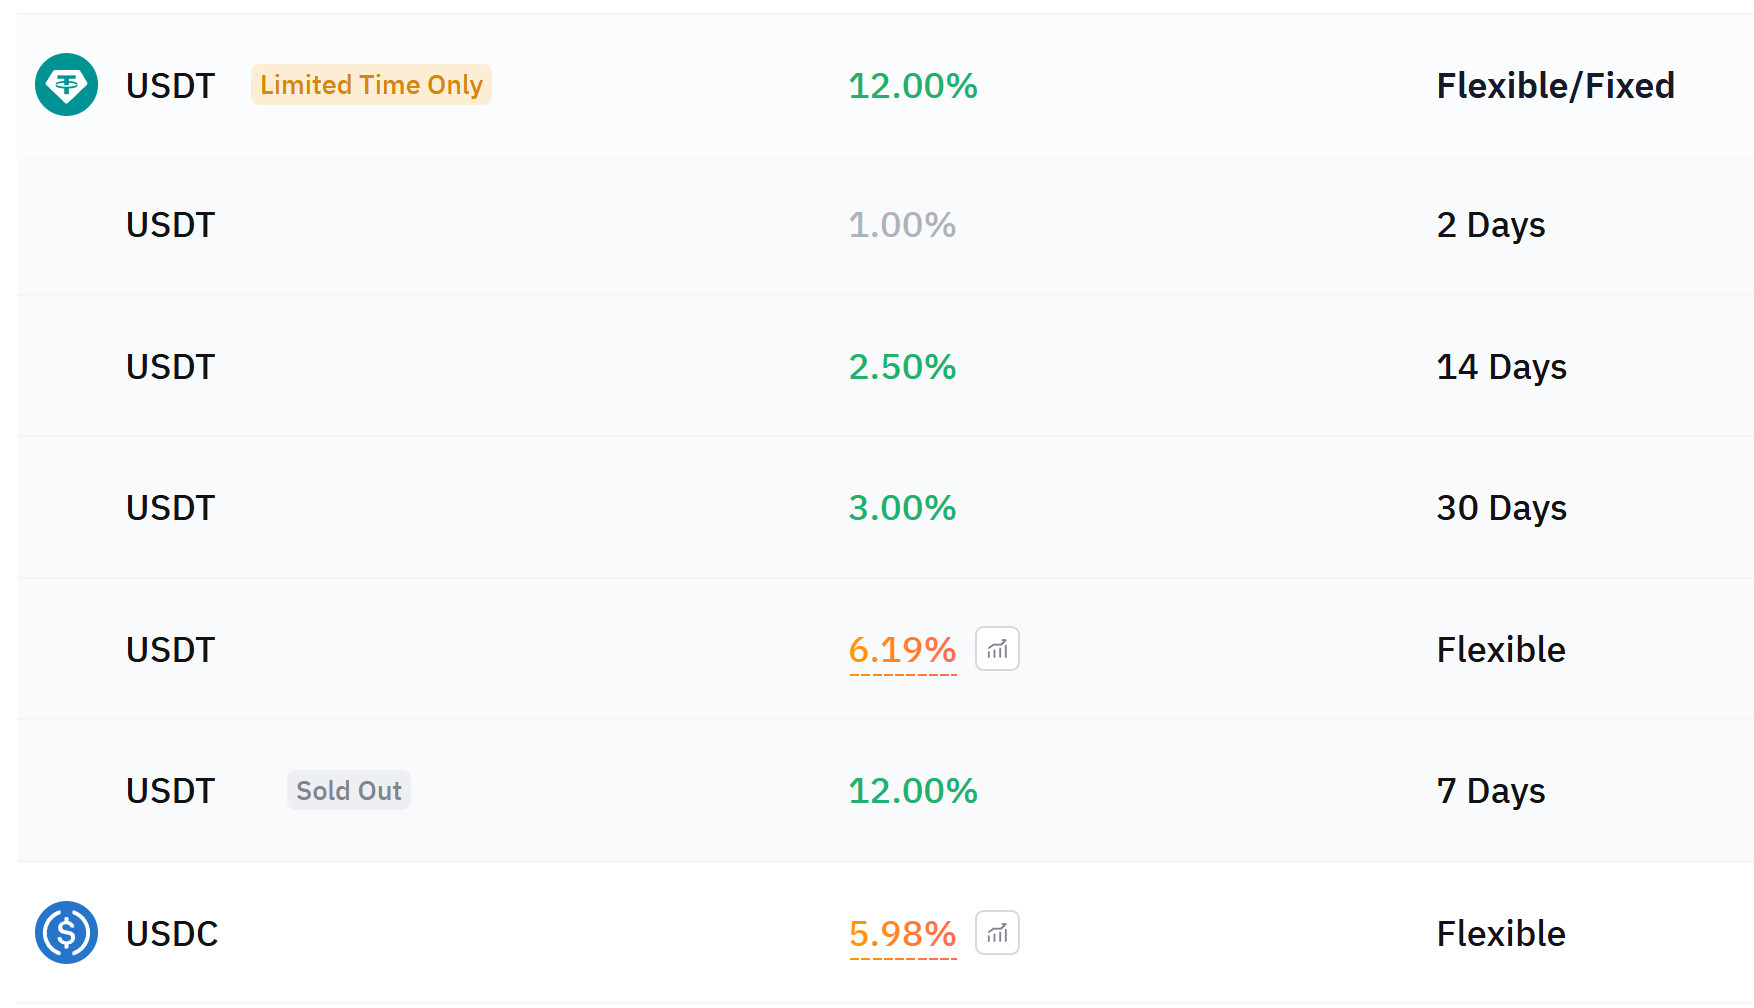The image size is (1754, 1008).
Task: Click the 5.98% underlined APR value
Action: [902, 934]
